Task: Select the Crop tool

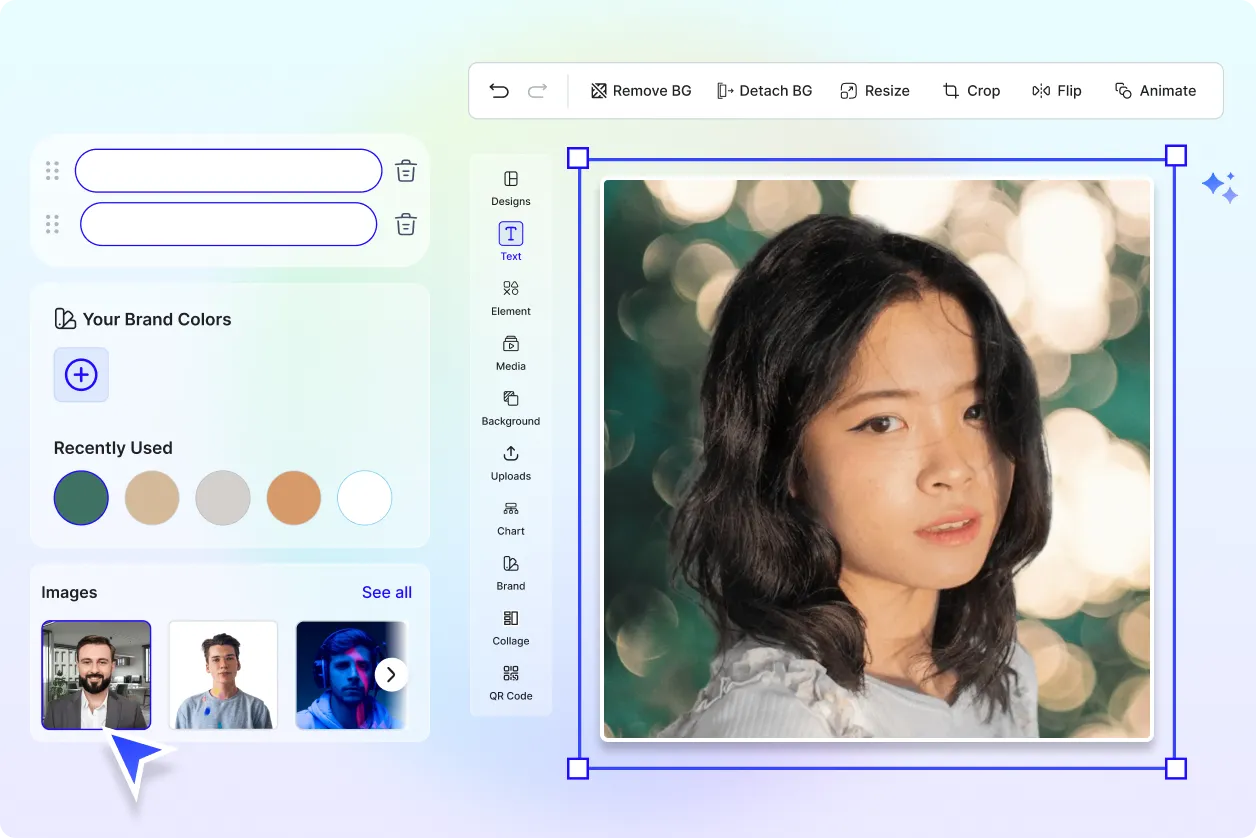Action: point(971,90)
